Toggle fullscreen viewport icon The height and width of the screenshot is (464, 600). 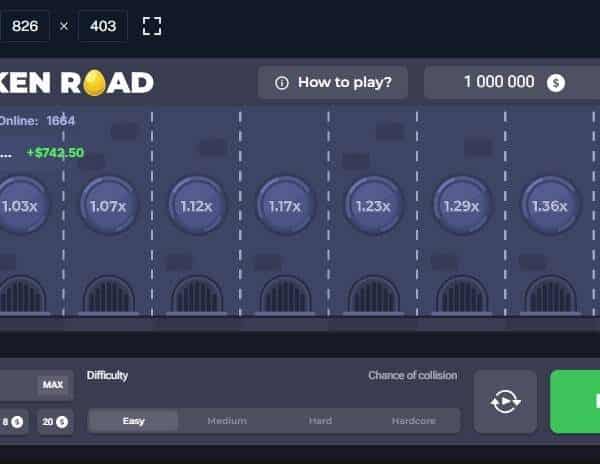(x=152, y=26)
